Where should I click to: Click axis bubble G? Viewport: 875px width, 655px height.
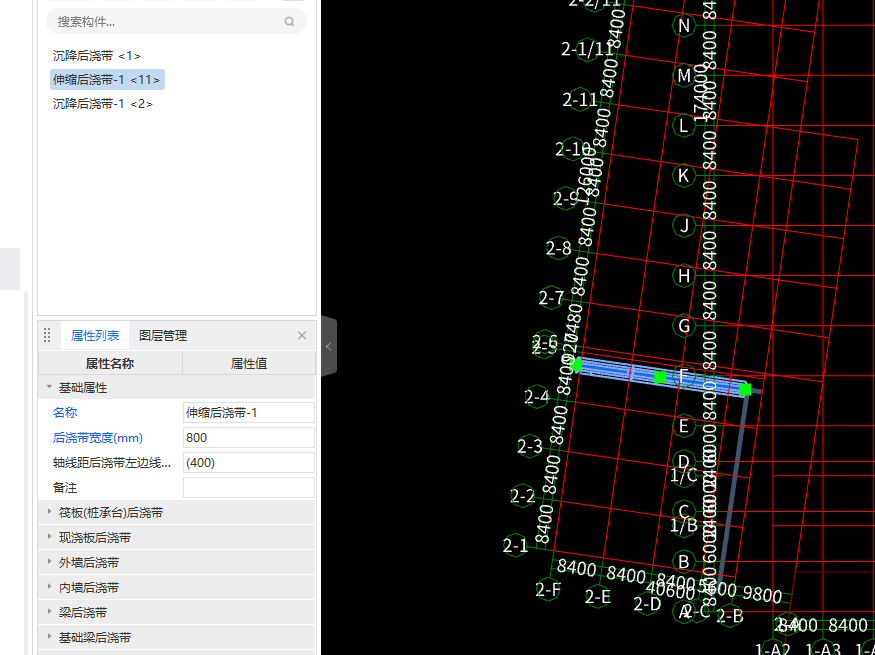(x=684, y=325)
